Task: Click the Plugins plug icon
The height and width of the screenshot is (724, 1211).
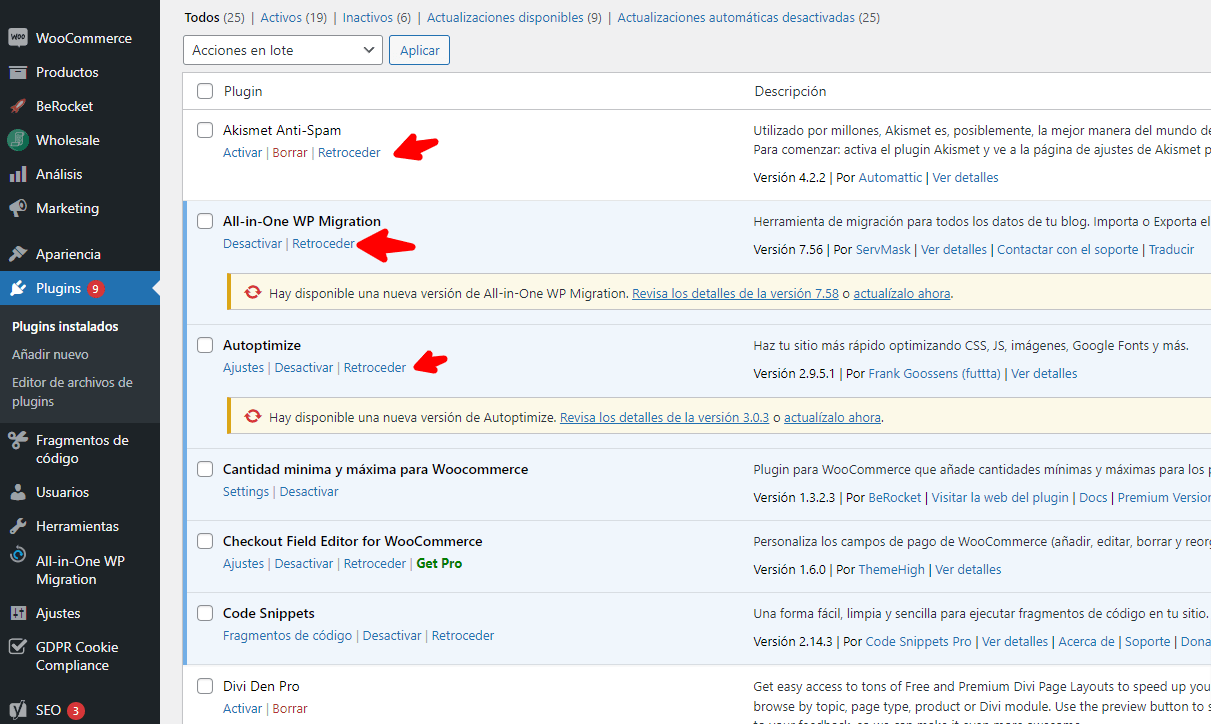Action: tap(18, 288)
